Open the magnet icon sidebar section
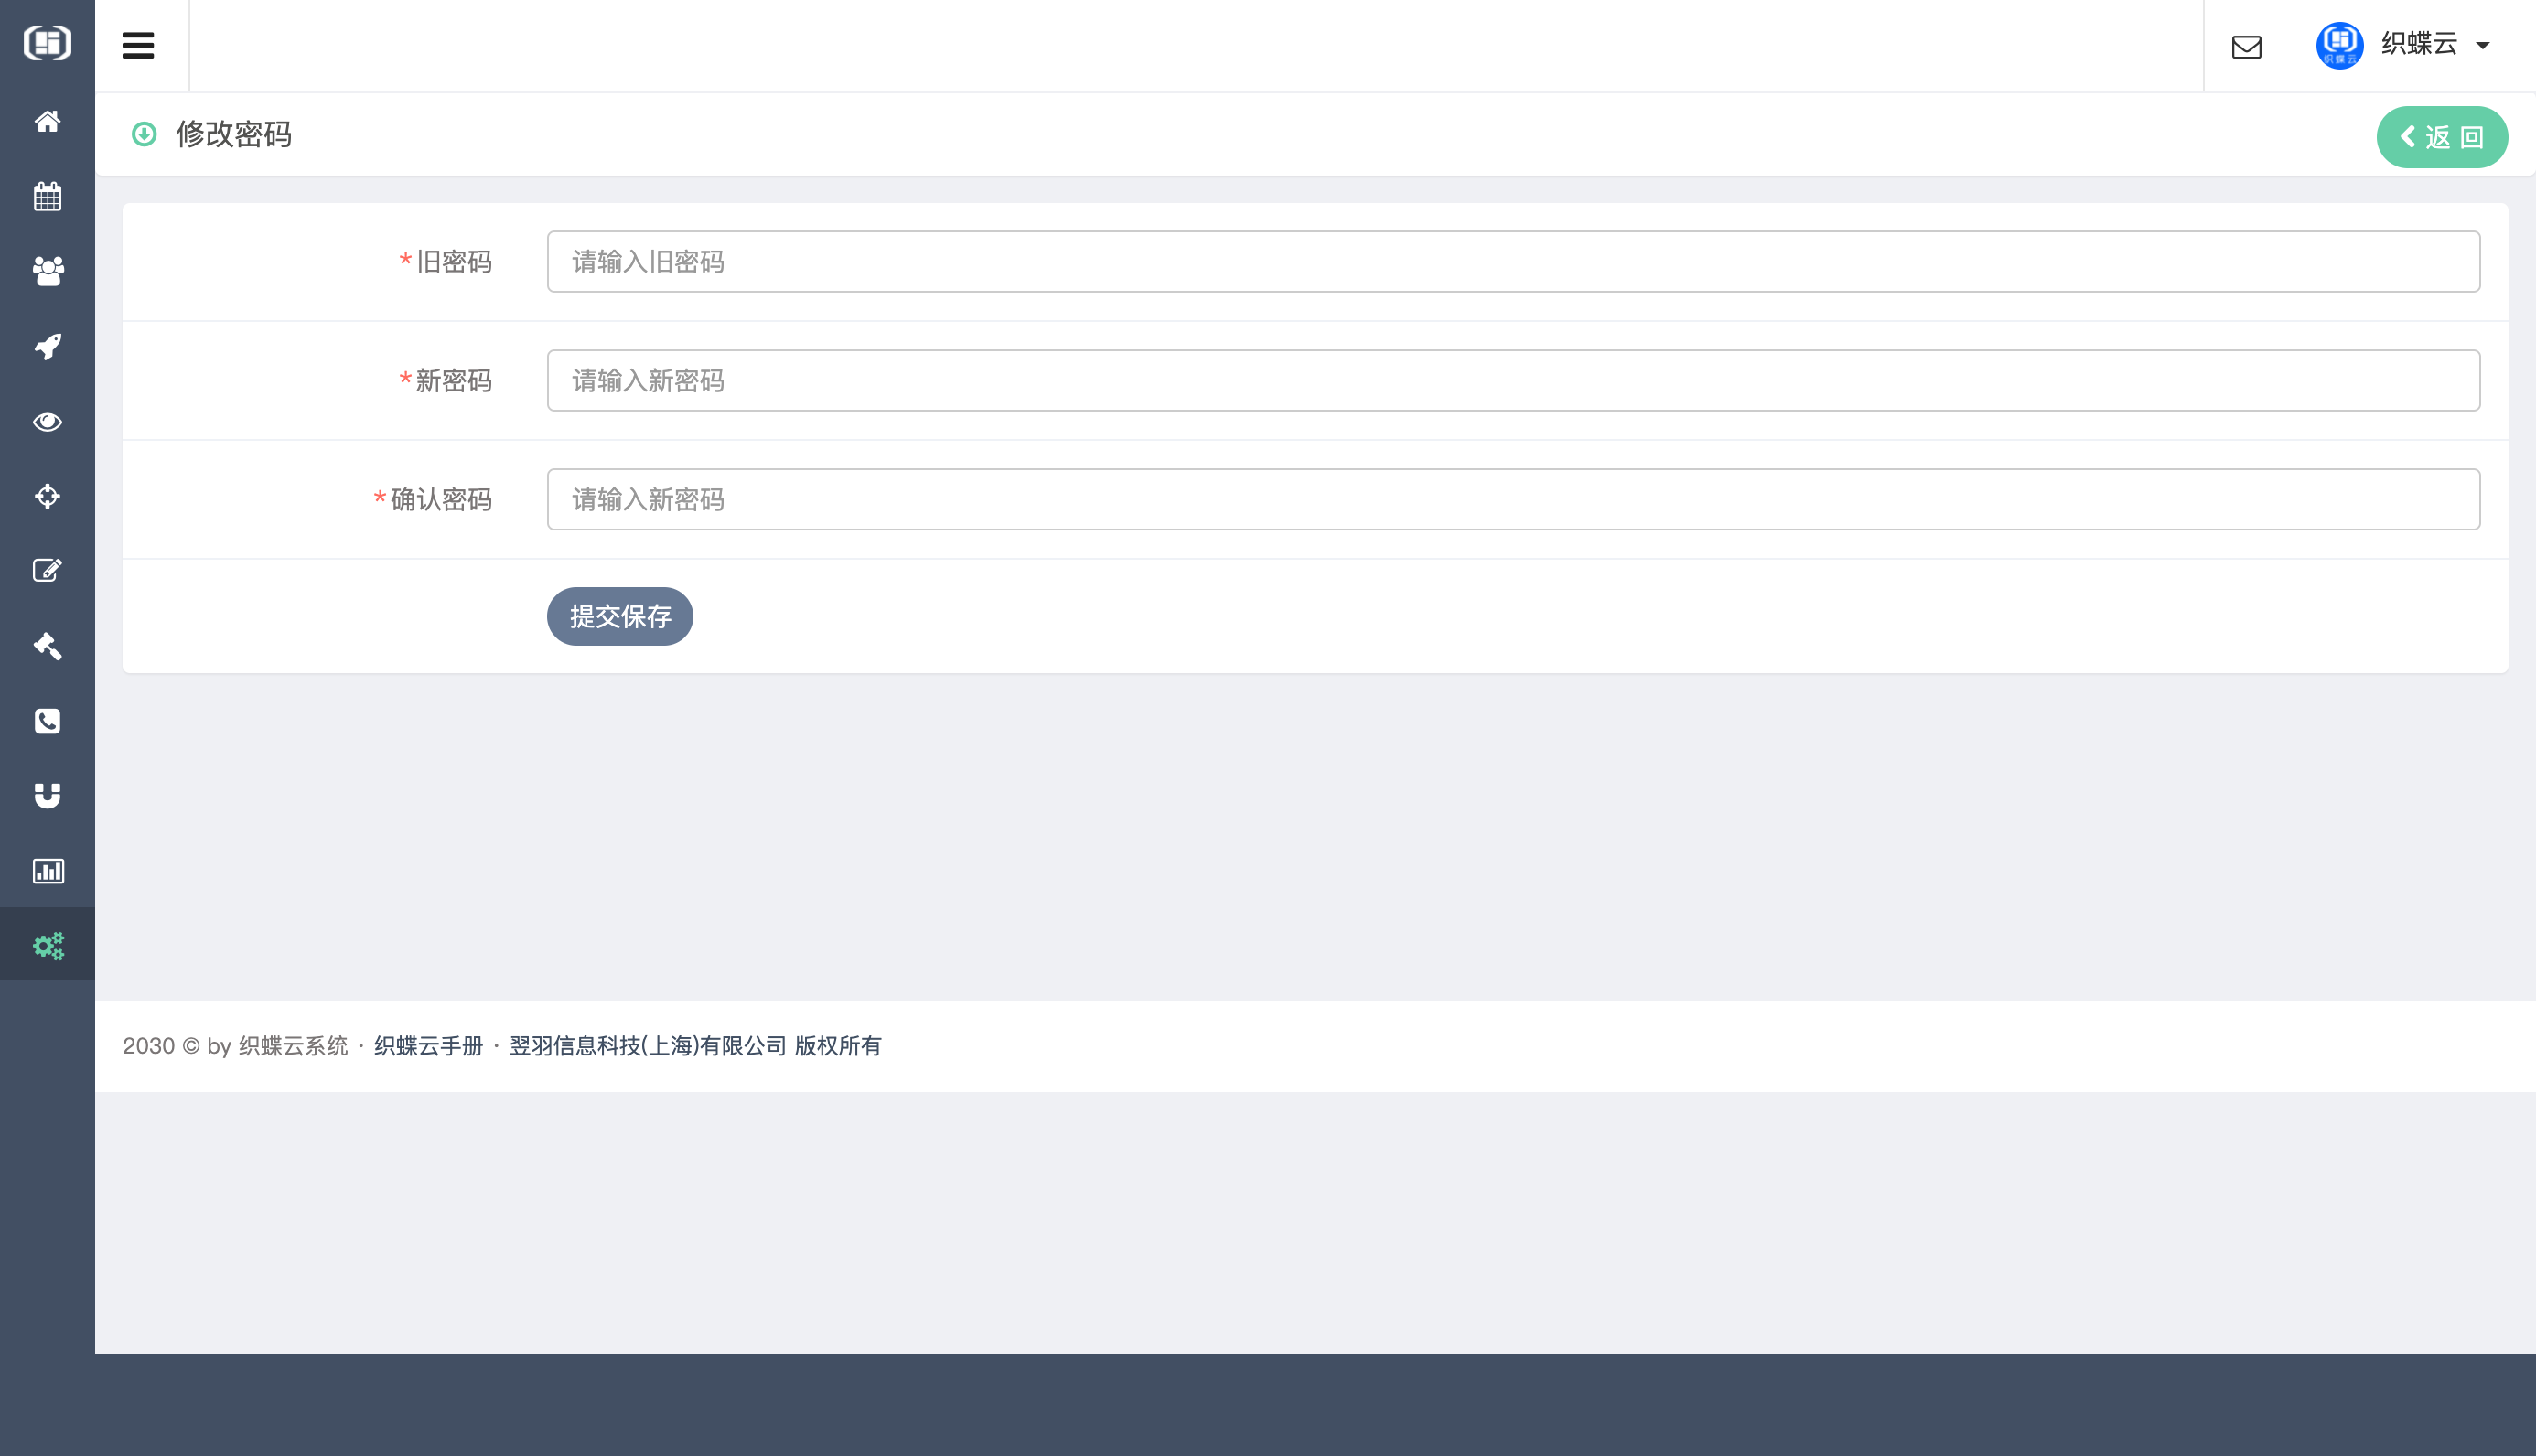 click(47, 796)
